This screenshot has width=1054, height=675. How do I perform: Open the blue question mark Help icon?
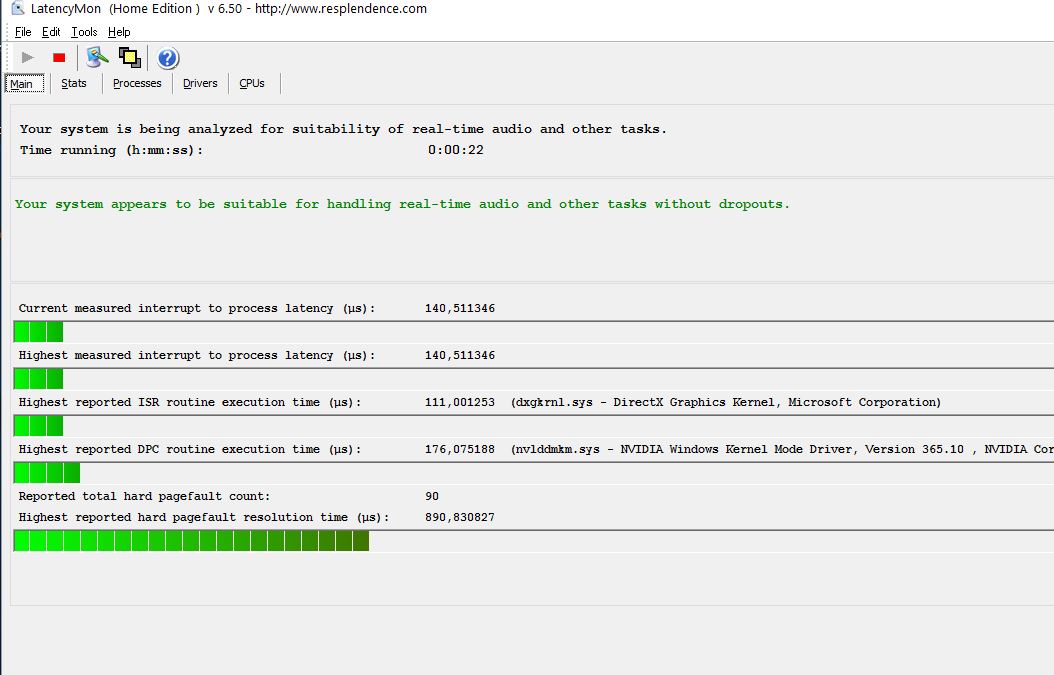tap(168, 58)
